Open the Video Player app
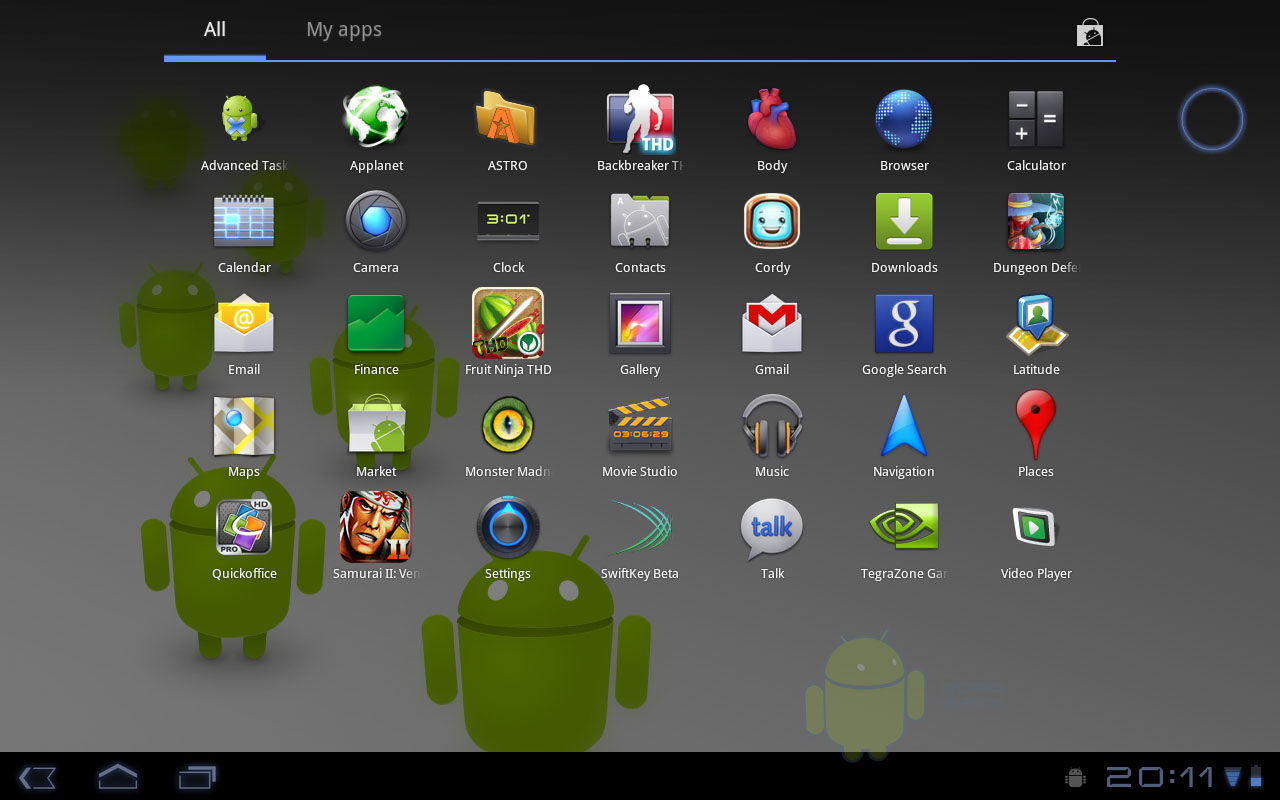Image resolution: width=1280 pixels, height=800 pixels. (x=1036, y=528)
